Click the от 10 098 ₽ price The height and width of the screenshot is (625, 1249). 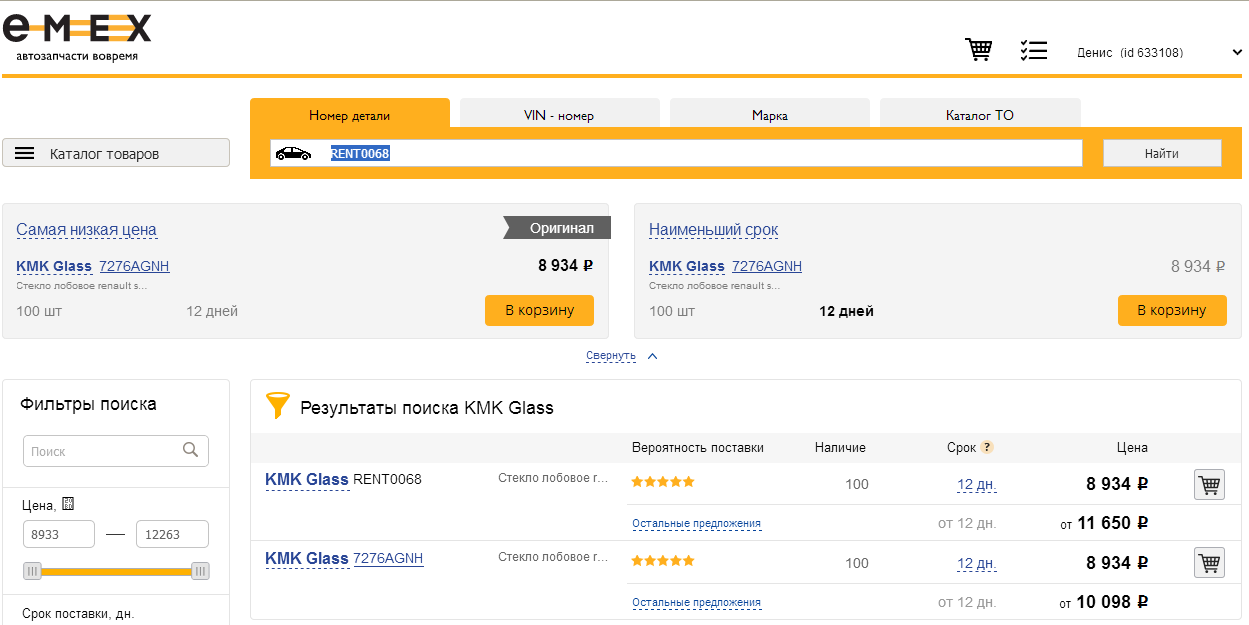coord(1104,601)
